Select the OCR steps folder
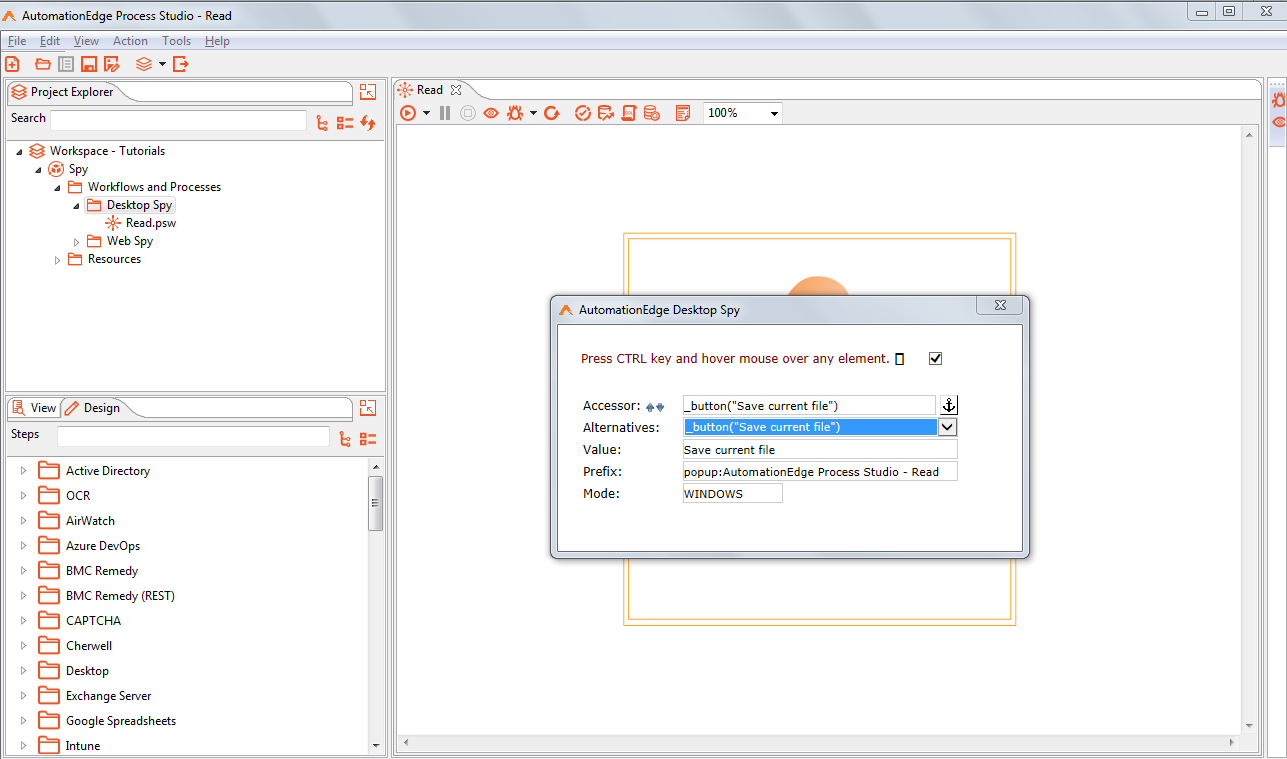Viewport: 1287px width, 759px height. pyautogui.click(x=64, y=495)
